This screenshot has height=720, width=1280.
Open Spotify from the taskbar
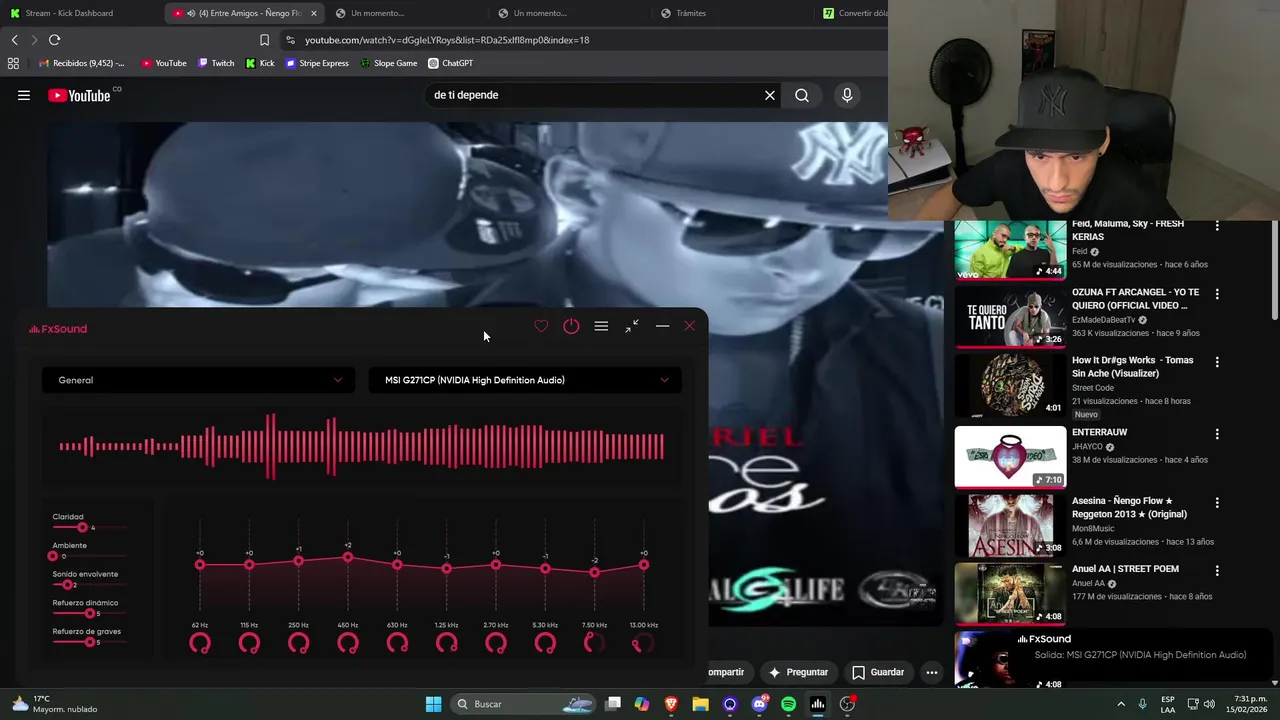click(x=788, y=704)
